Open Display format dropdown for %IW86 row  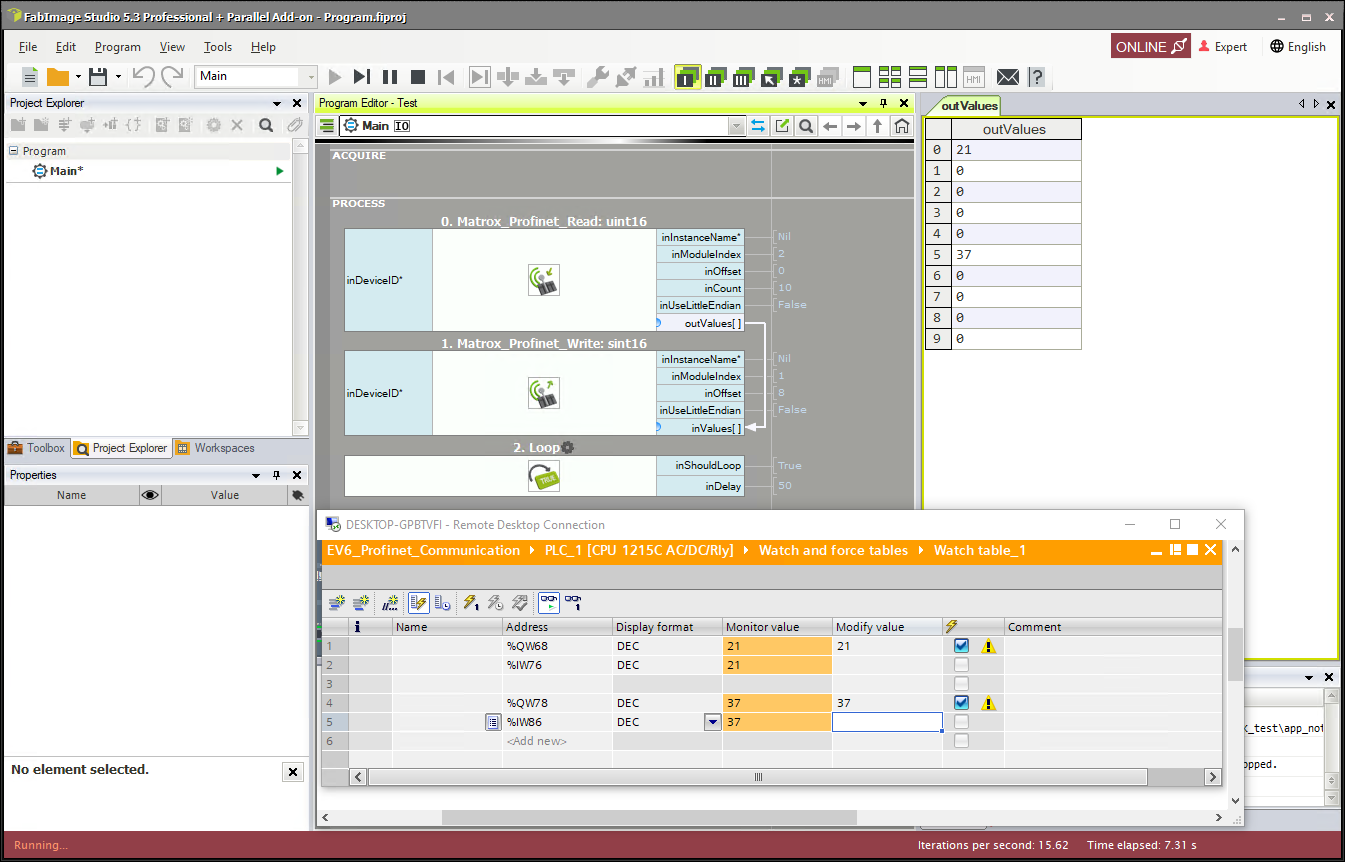coord(713,722)
